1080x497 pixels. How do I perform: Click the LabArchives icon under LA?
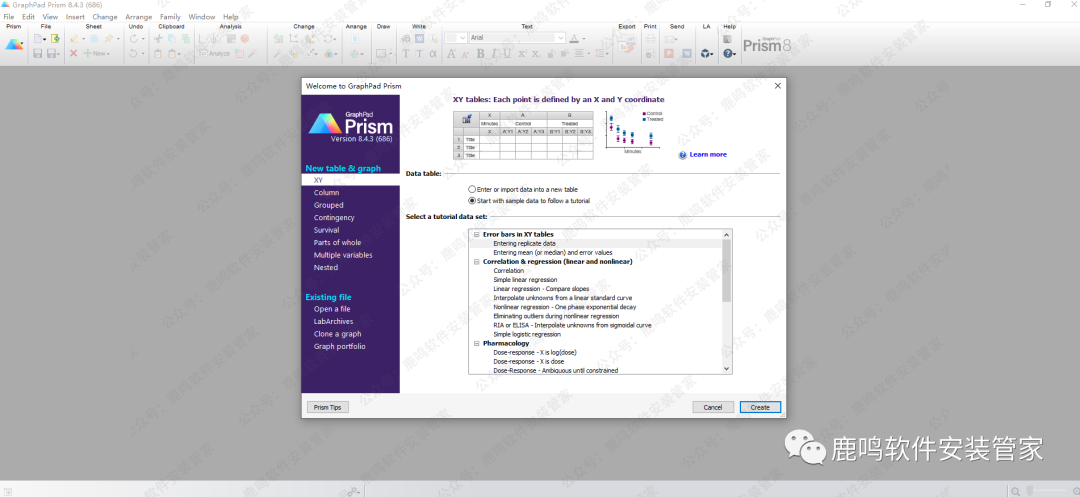(x=706, y=53)
